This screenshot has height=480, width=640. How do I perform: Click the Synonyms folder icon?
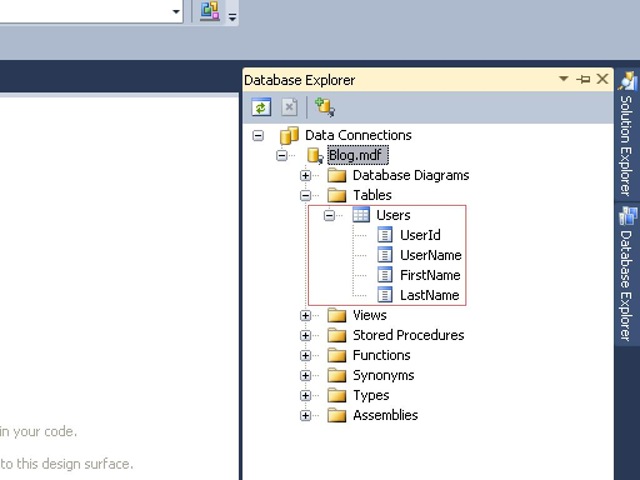click(x=337, y=376)
